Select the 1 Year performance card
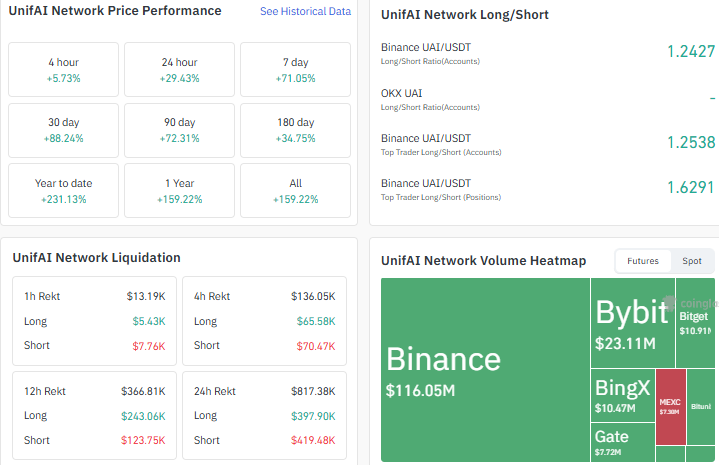The height and width of the screenshot is (465, 719). [179, 191]
